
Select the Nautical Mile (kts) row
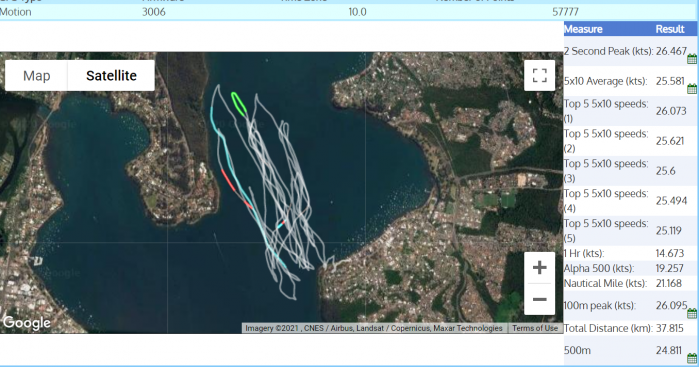tap(630, 283)
